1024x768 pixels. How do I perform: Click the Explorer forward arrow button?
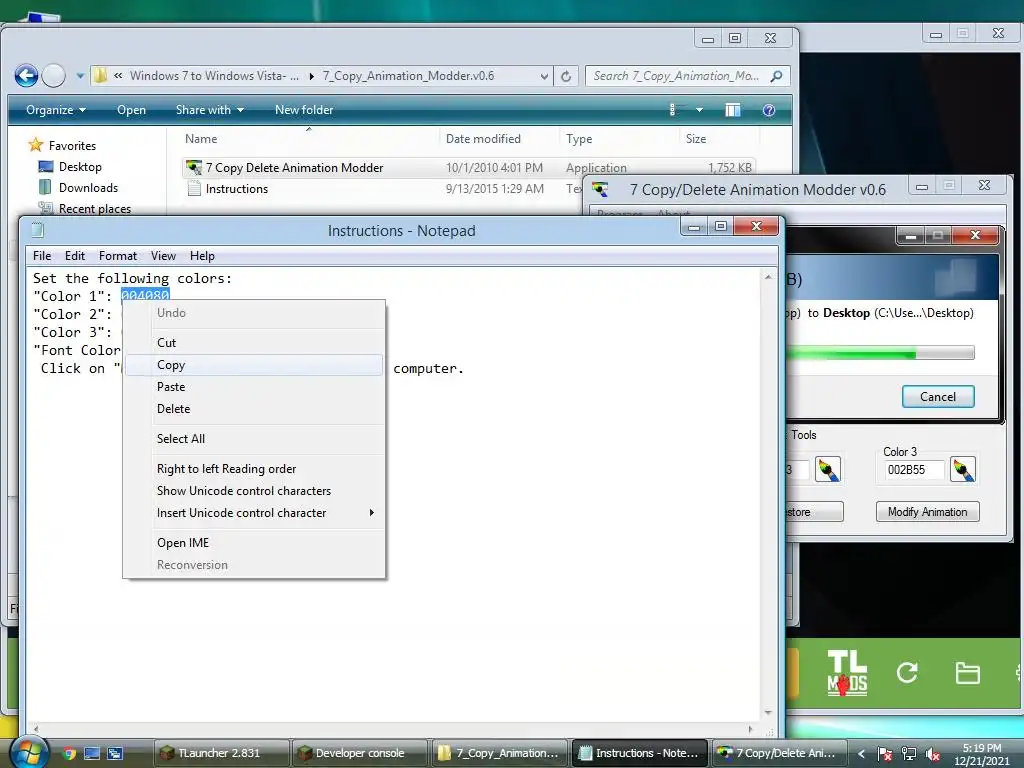pyautogui.click(x=54, y=76)
